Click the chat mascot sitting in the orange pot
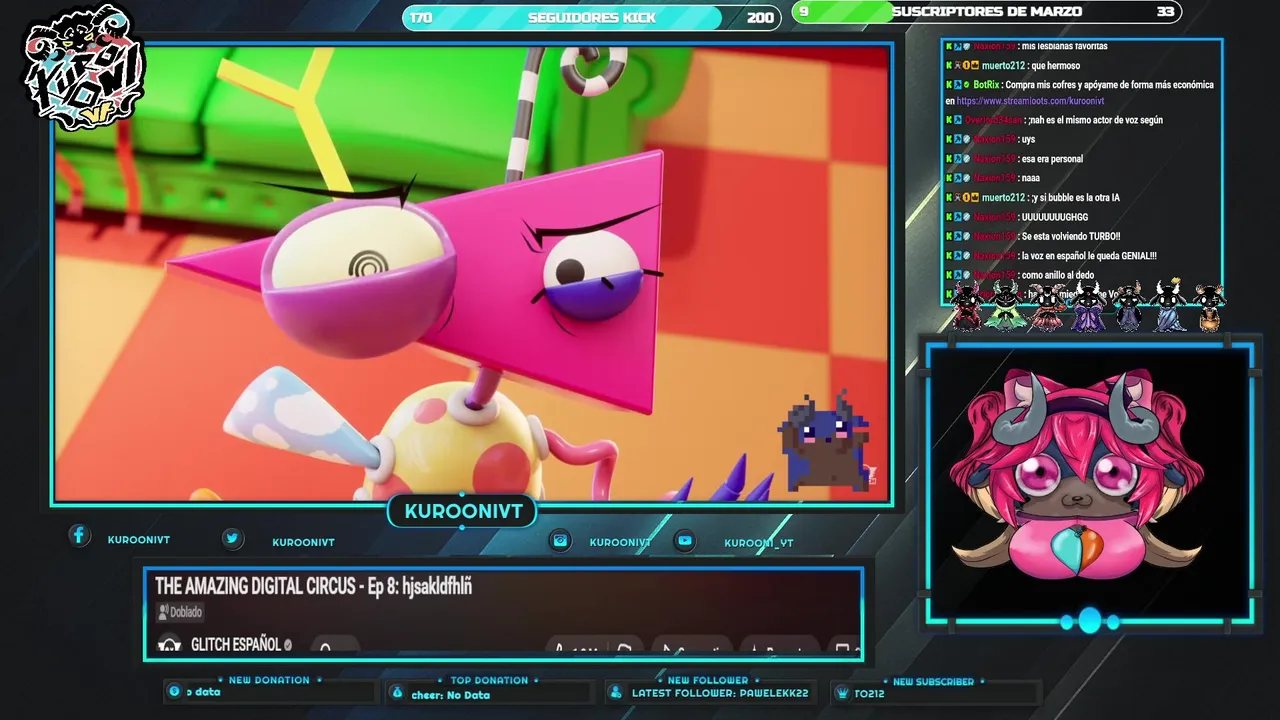Image resolution: width=1280 pixels, height=720 pixels. click(1209, 307)
